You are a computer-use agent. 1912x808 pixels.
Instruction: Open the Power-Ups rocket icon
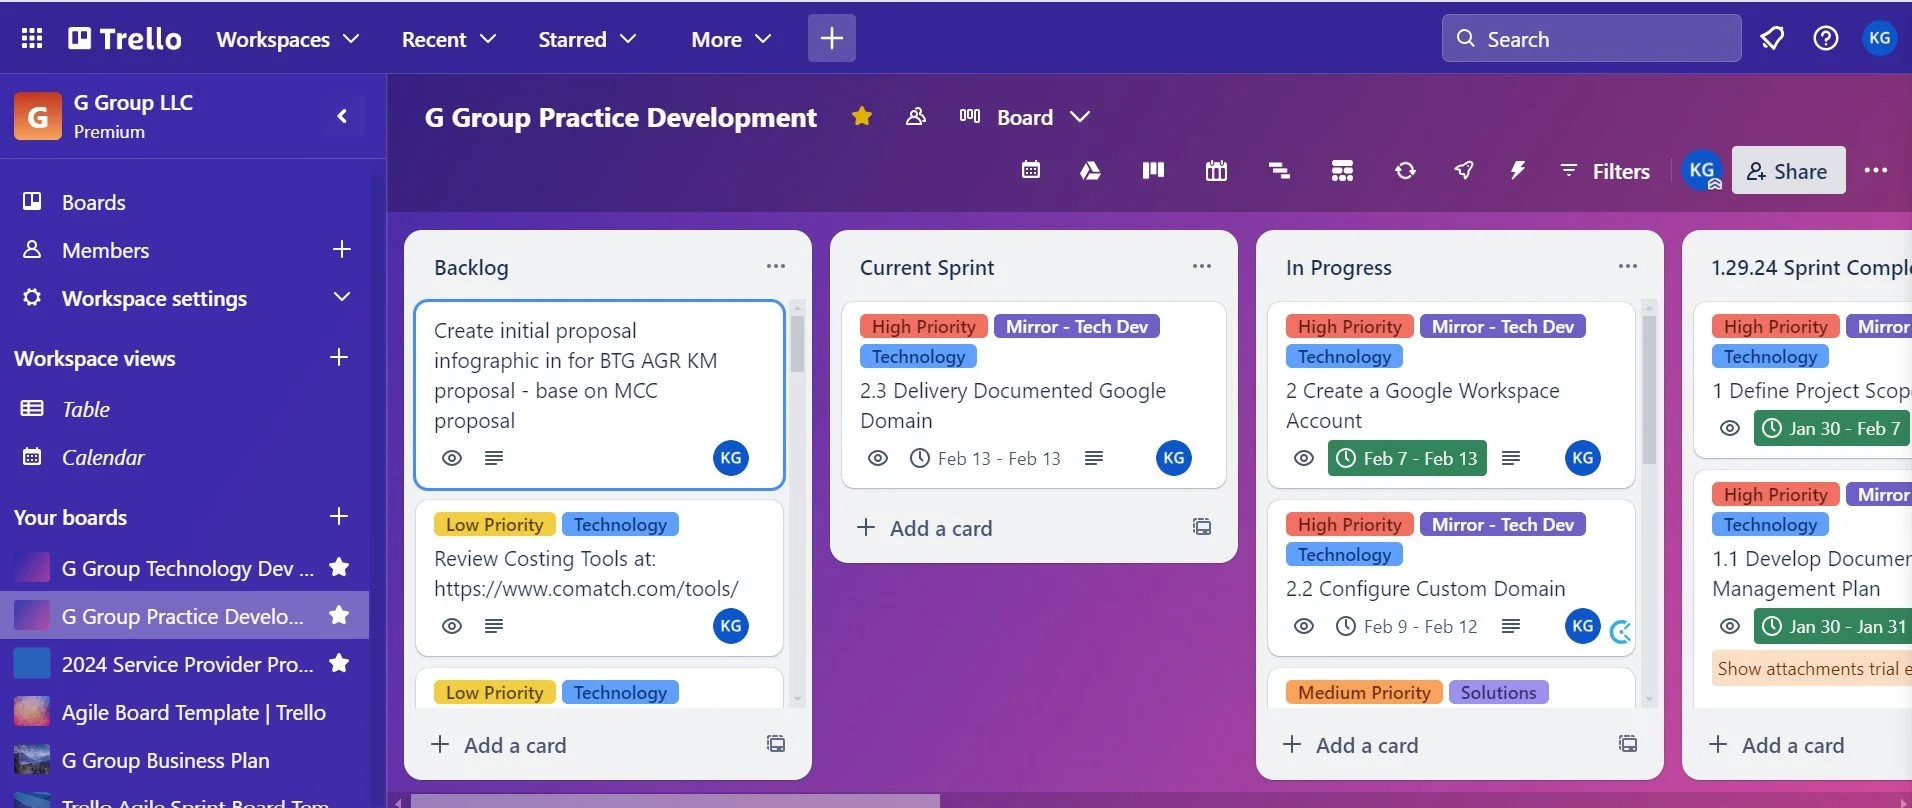point(1464,170)
